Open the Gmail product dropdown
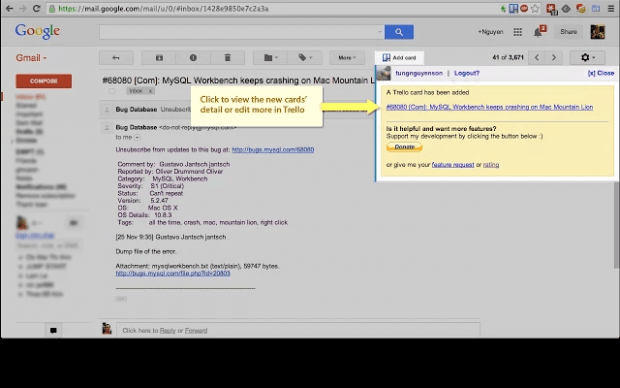The width and height of the screenshot is (620, 388). click(x=31, y=58)
